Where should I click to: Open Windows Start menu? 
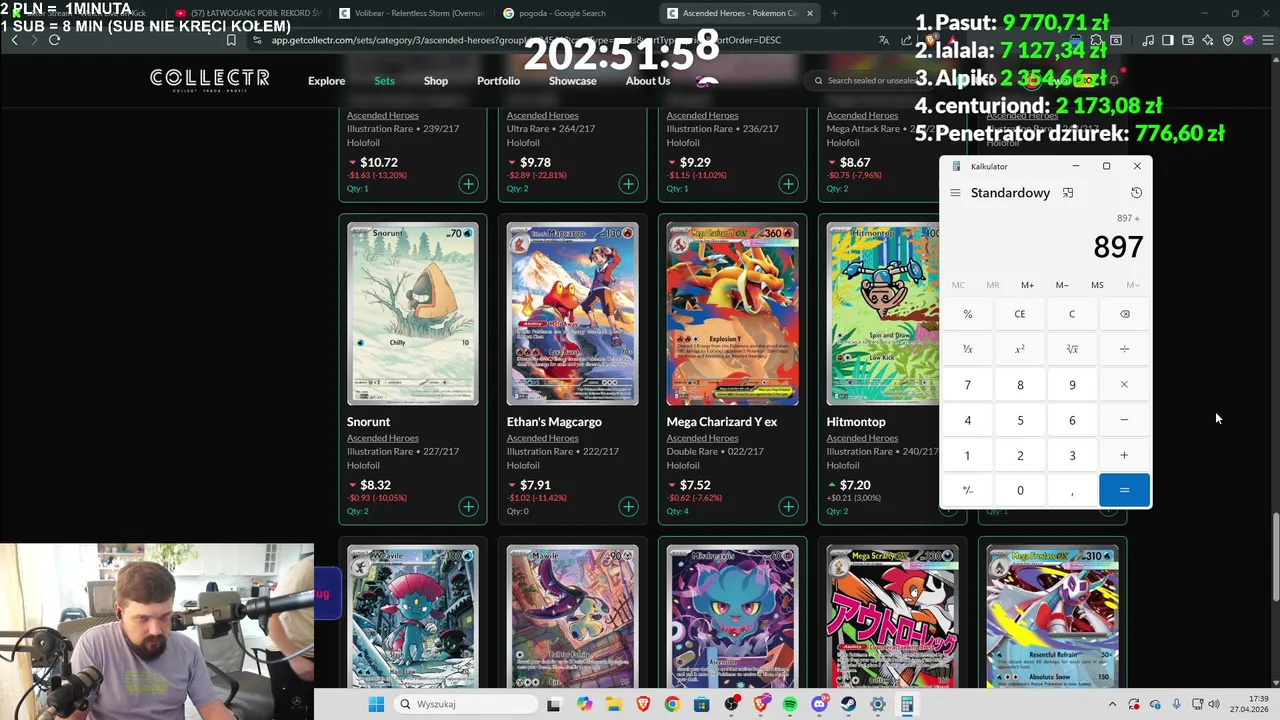click(x=376, y=704)
